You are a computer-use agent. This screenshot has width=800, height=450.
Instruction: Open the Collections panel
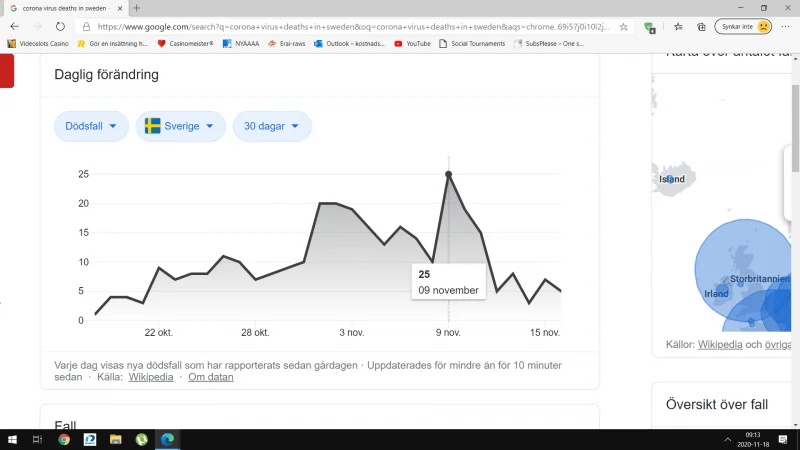[x=702, y=27]
